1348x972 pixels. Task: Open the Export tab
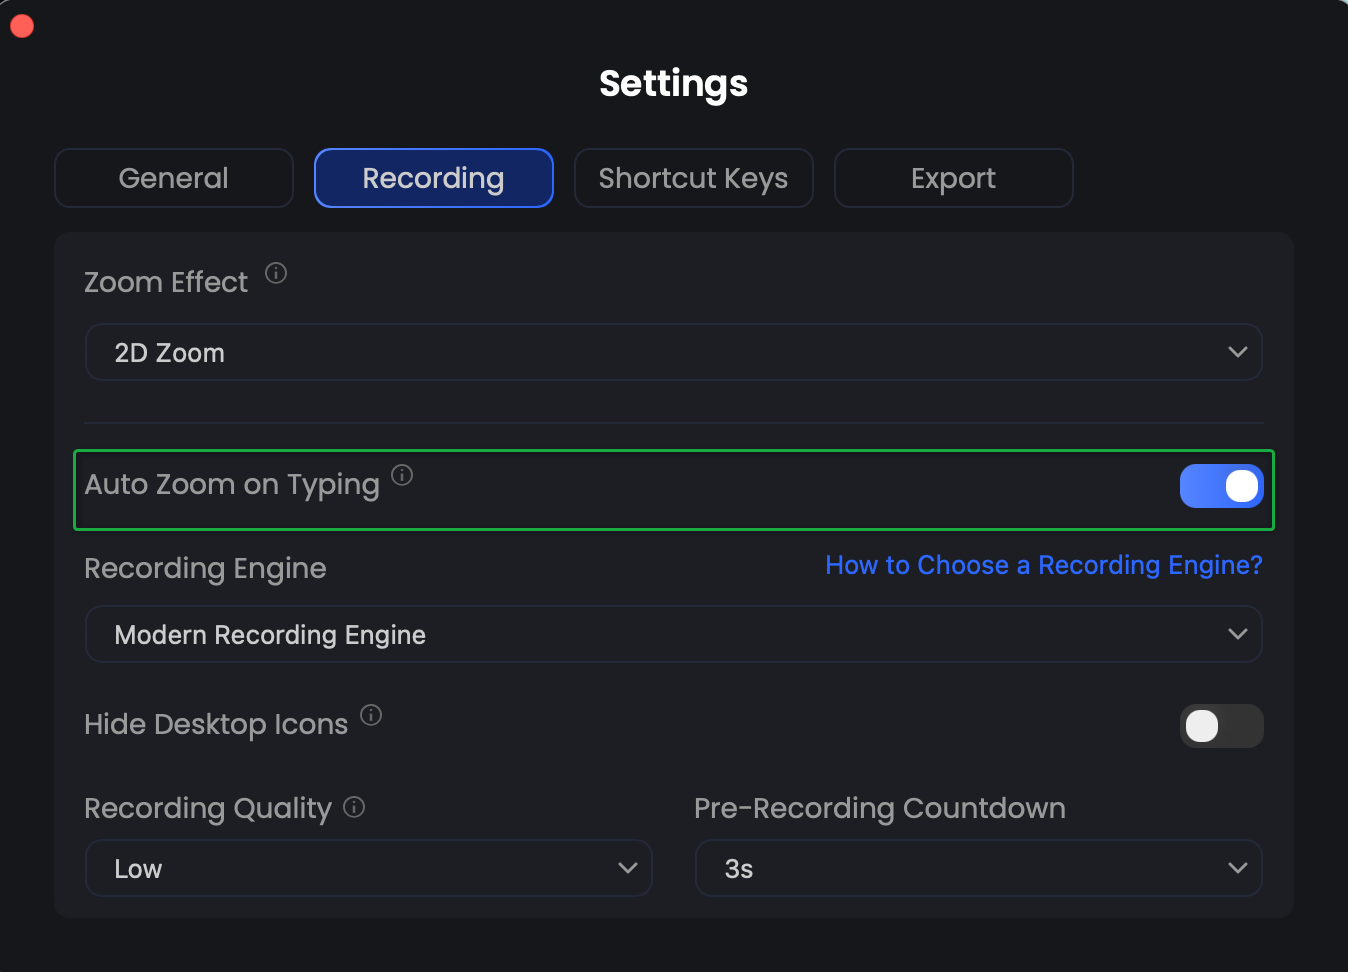click(x=954, y=178)
